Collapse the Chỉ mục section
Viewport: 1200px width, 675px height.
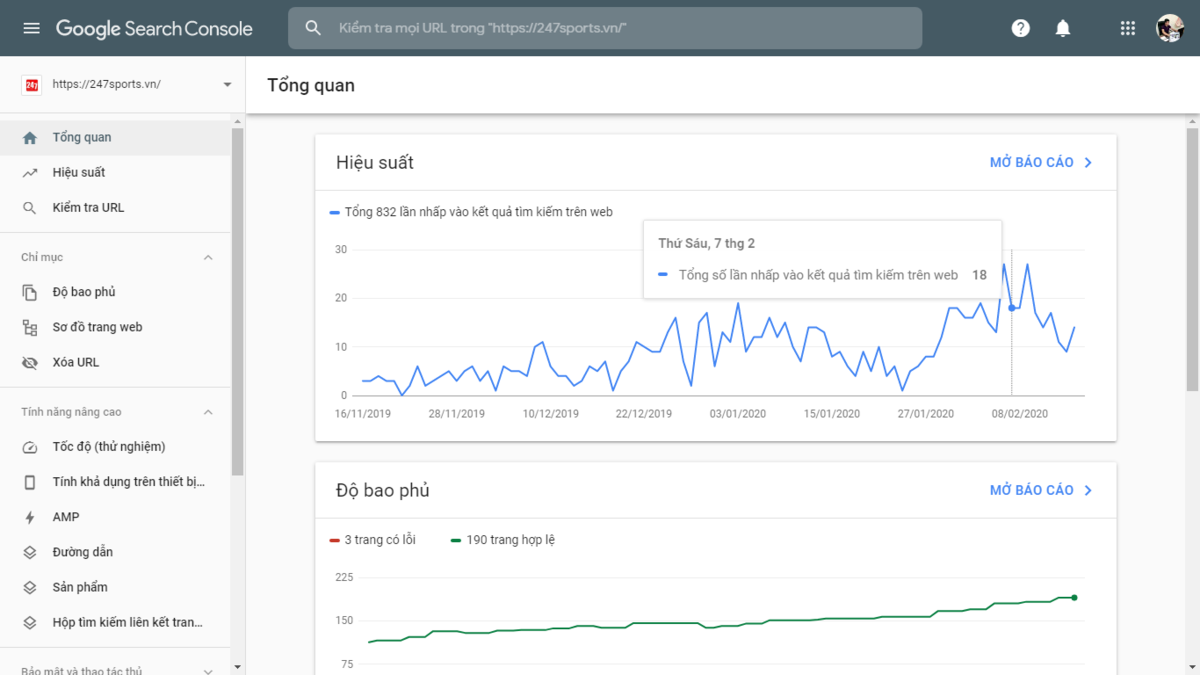(208, 258)
